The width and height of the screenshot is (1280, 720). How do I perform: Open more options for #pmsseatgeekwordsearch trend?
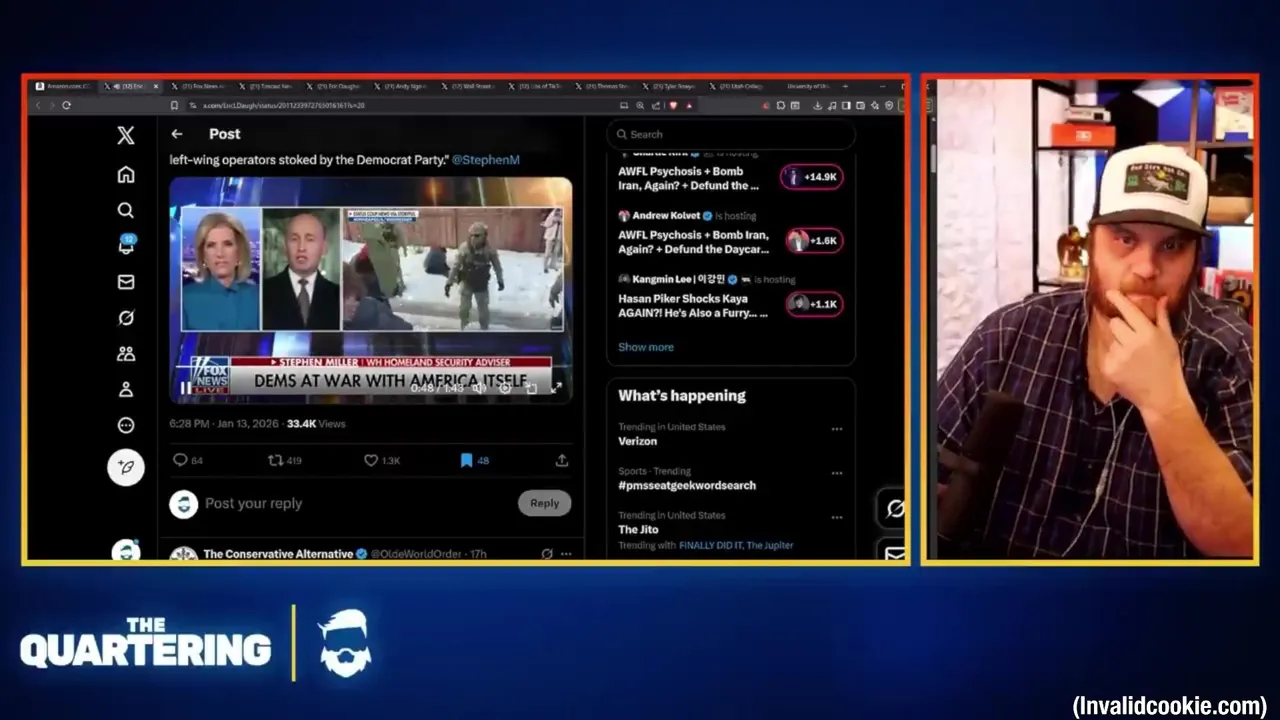836,473
